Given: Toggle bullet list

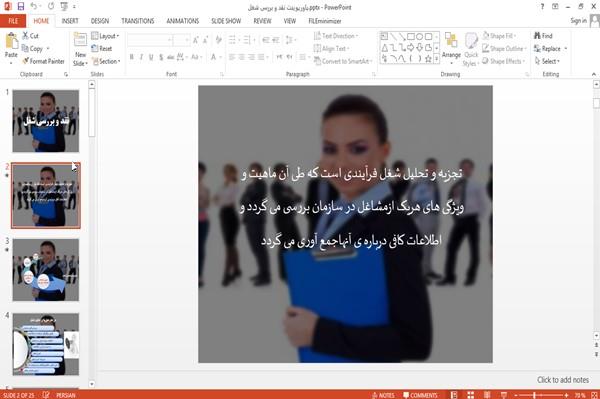Looking at the screenshot, I should pyautogui.click(x=233, y=40).
